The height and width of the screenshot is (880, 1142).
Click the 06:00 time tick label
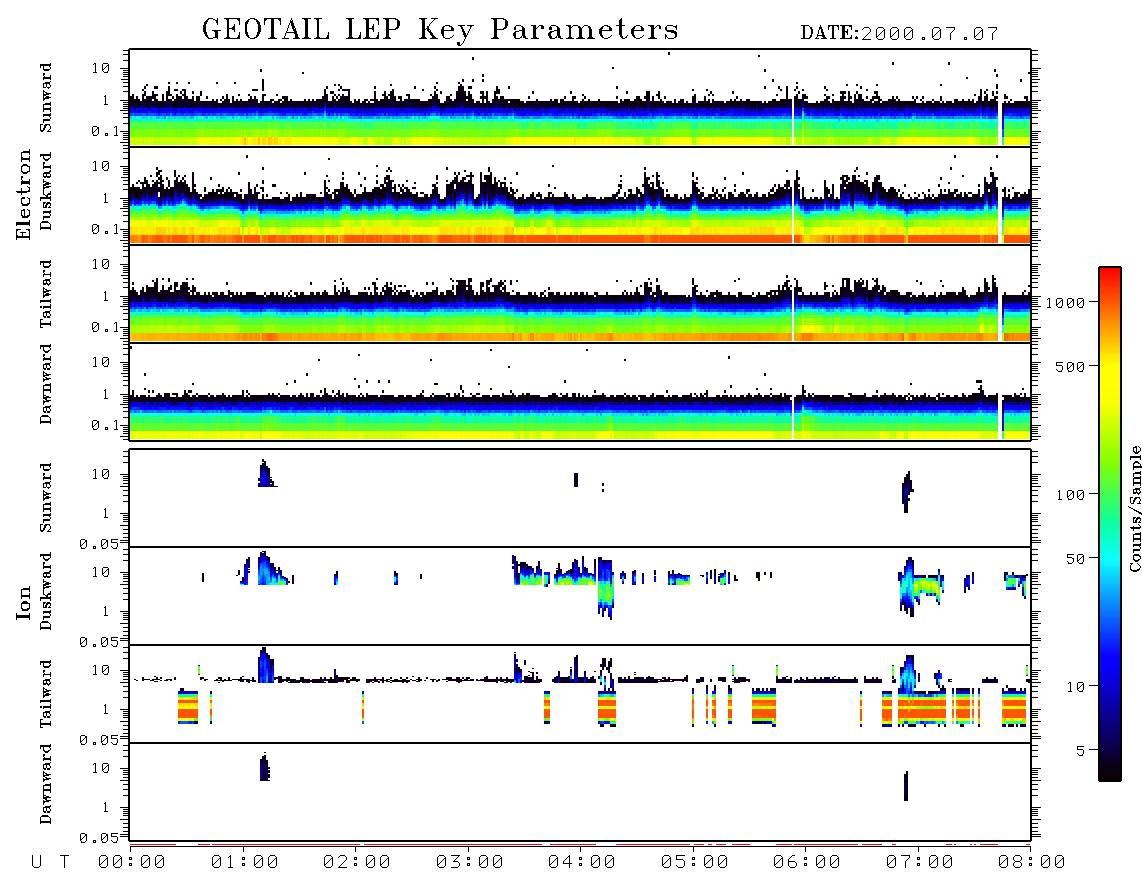point(807,863)
